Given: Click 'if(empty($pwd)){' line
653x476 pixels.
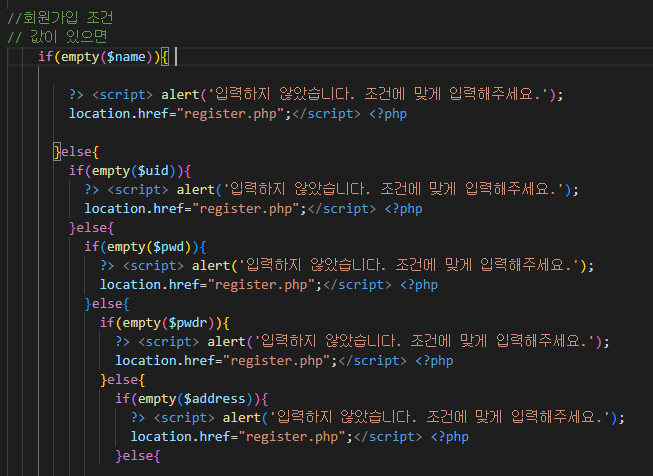Looking at the screenshot, I should [x=145, y=247].
